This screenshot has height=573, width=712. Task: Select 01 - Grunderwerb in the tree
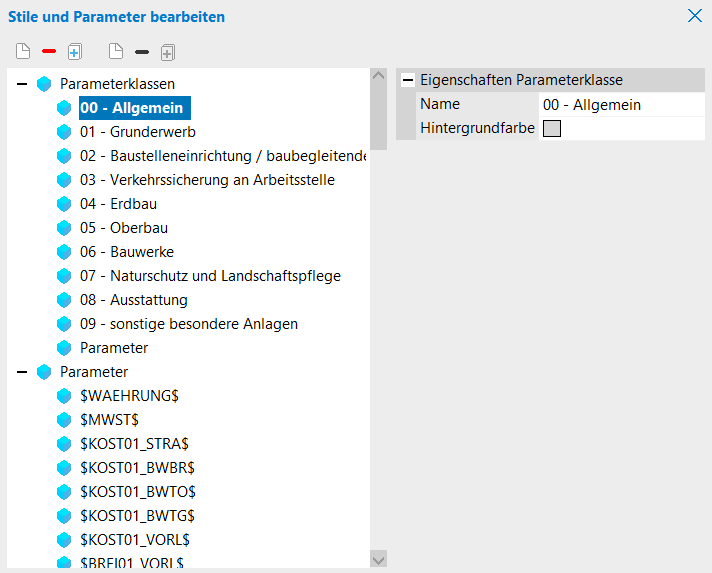(x=137, y=132)
